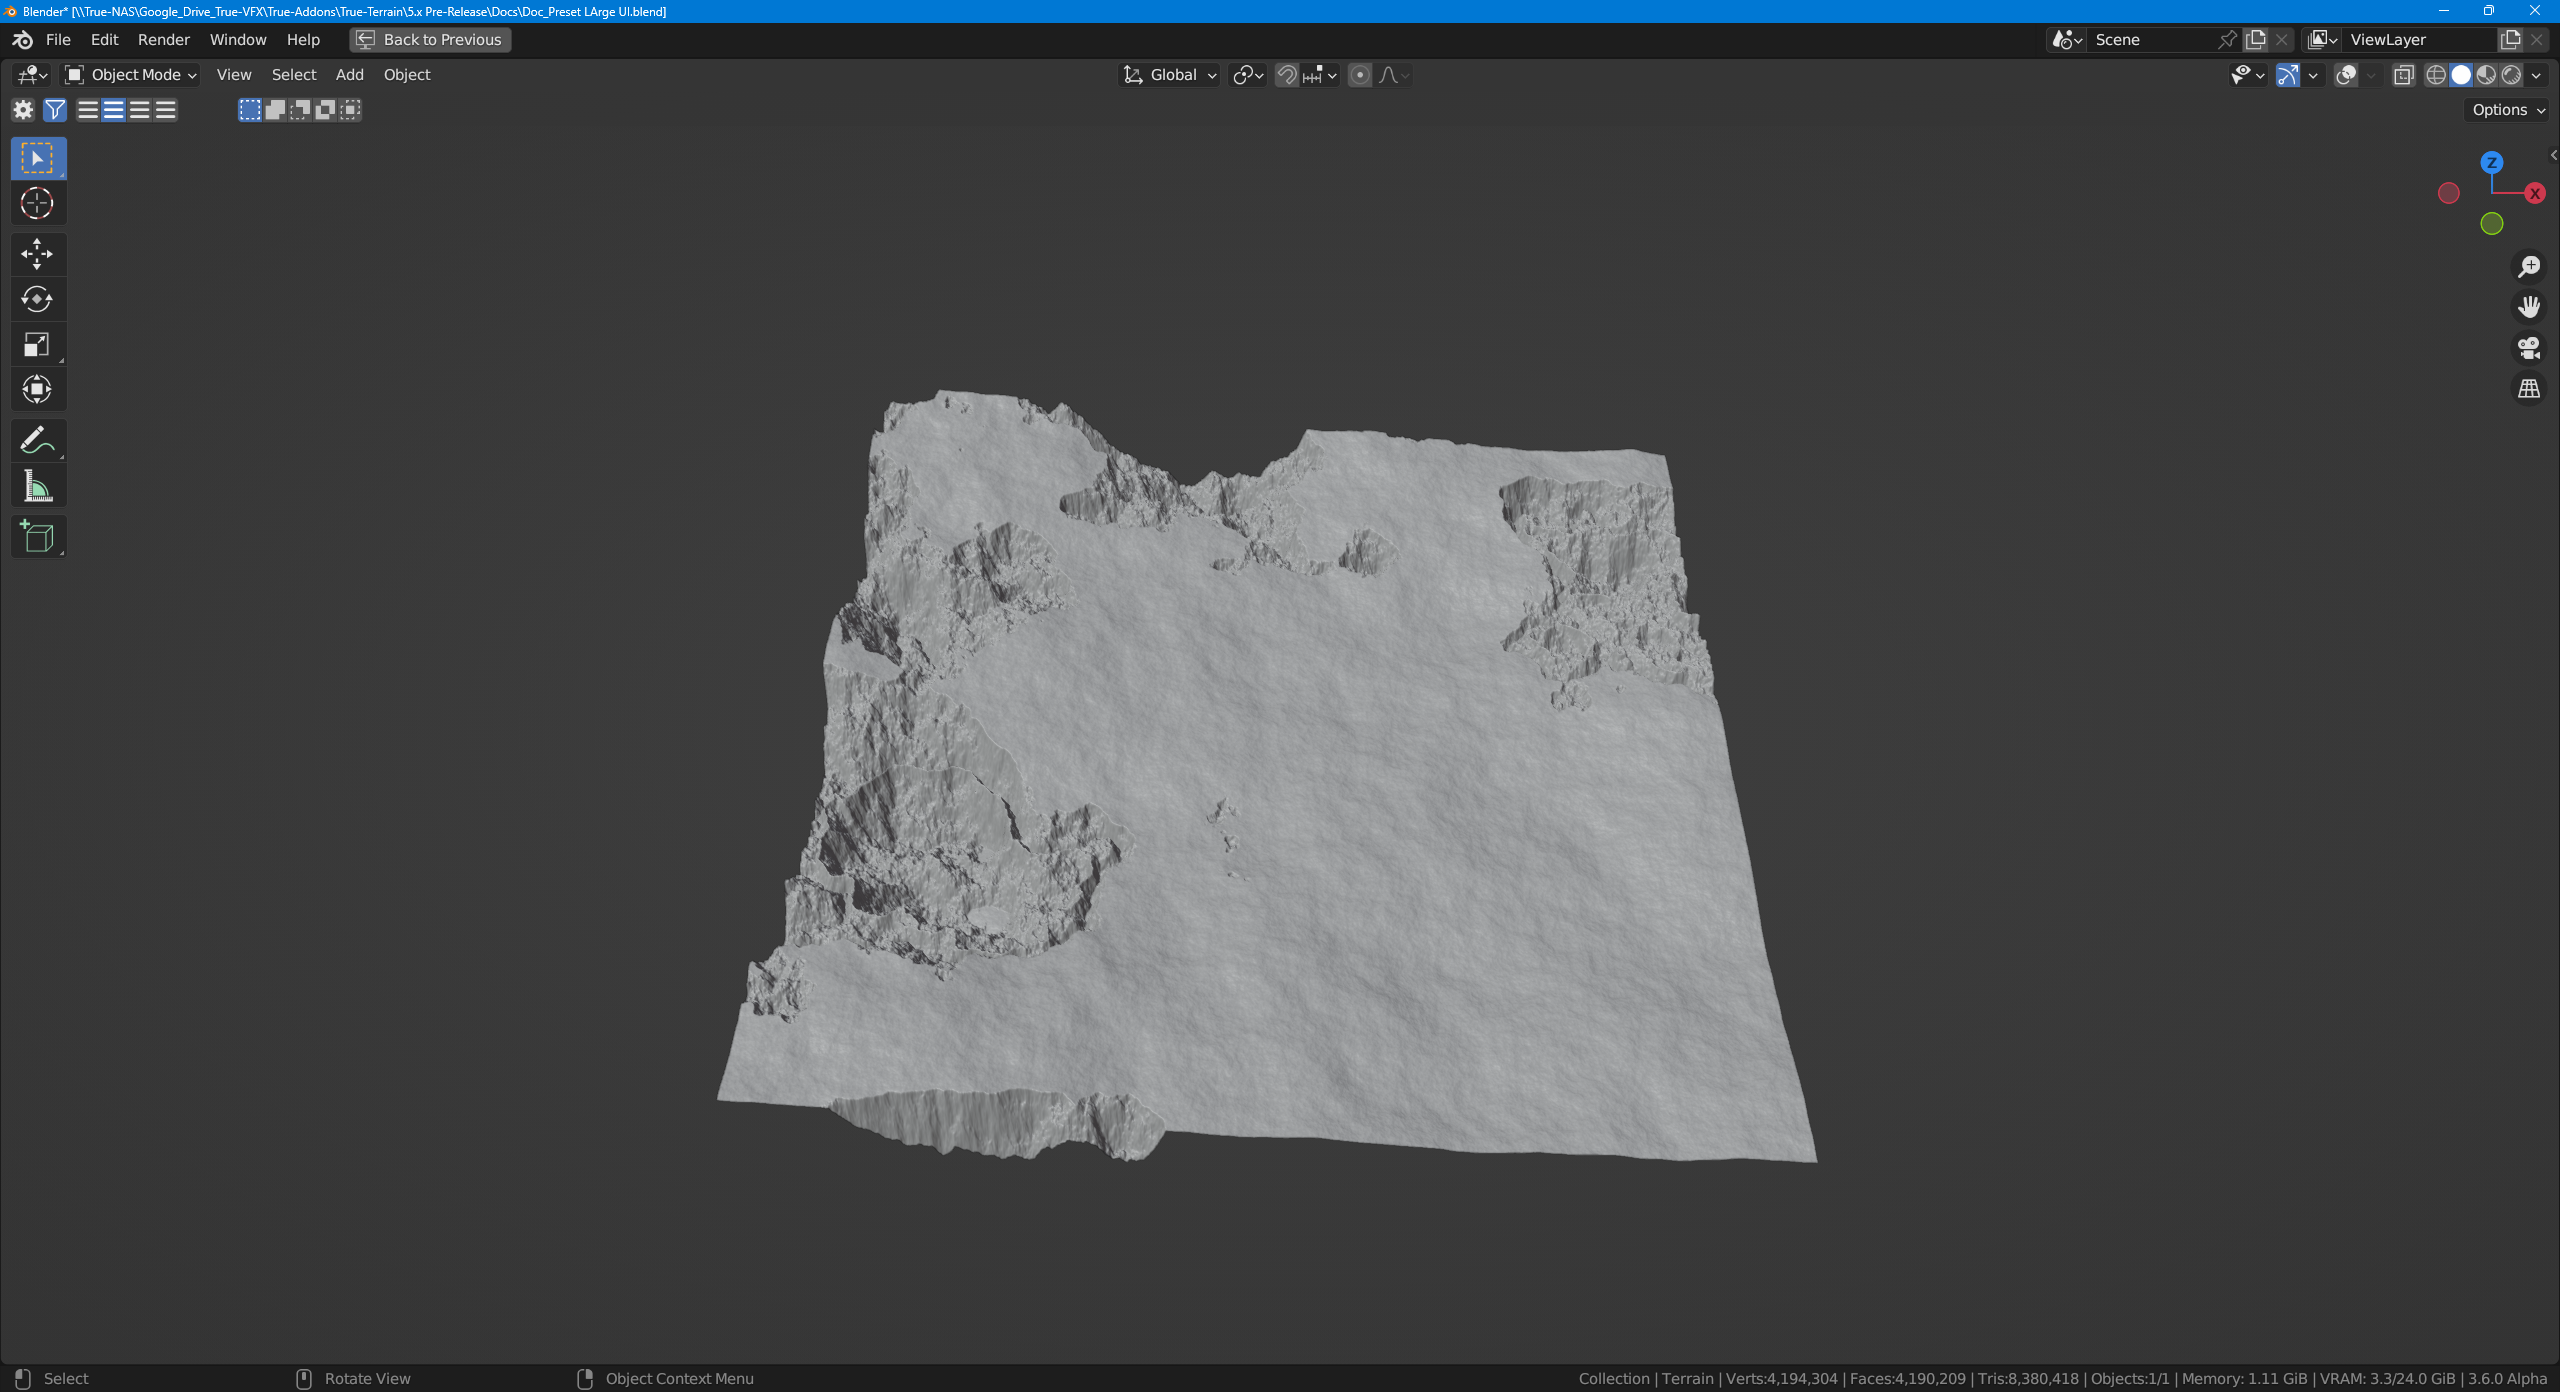Expand Global transform orientation dropdown
Screen dimensions: 2560x1392
click(1170, 75)
